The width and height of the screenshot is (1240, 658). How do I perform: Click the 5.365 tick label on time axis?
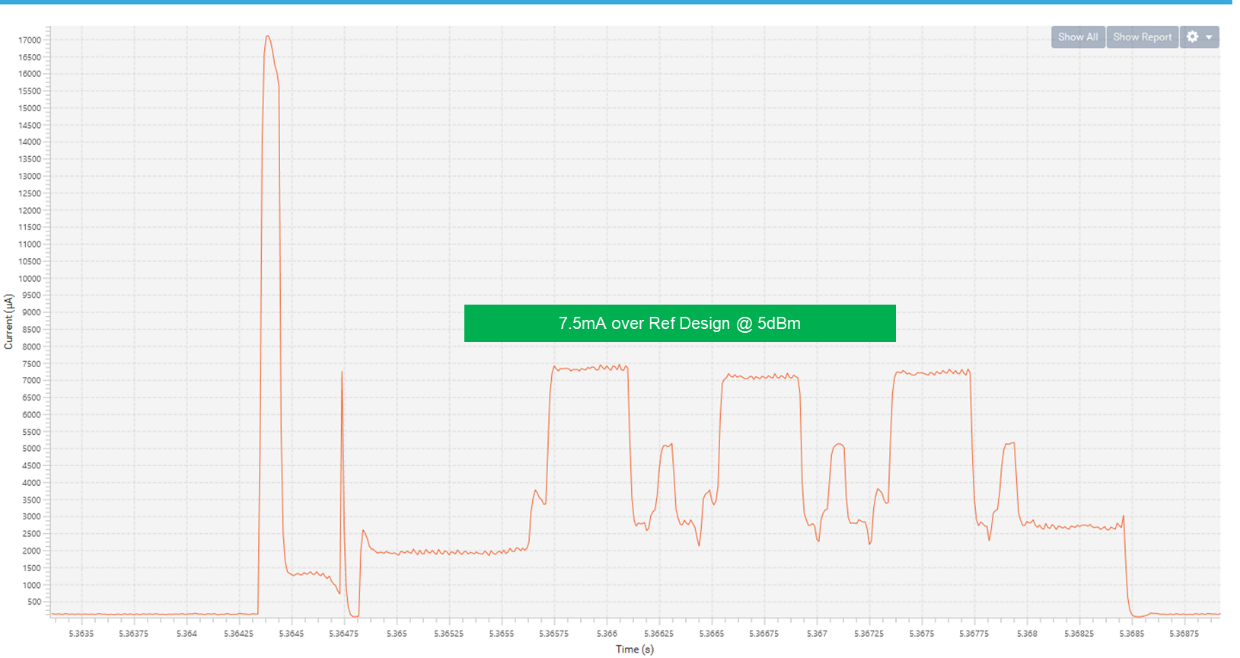point(397,634)
